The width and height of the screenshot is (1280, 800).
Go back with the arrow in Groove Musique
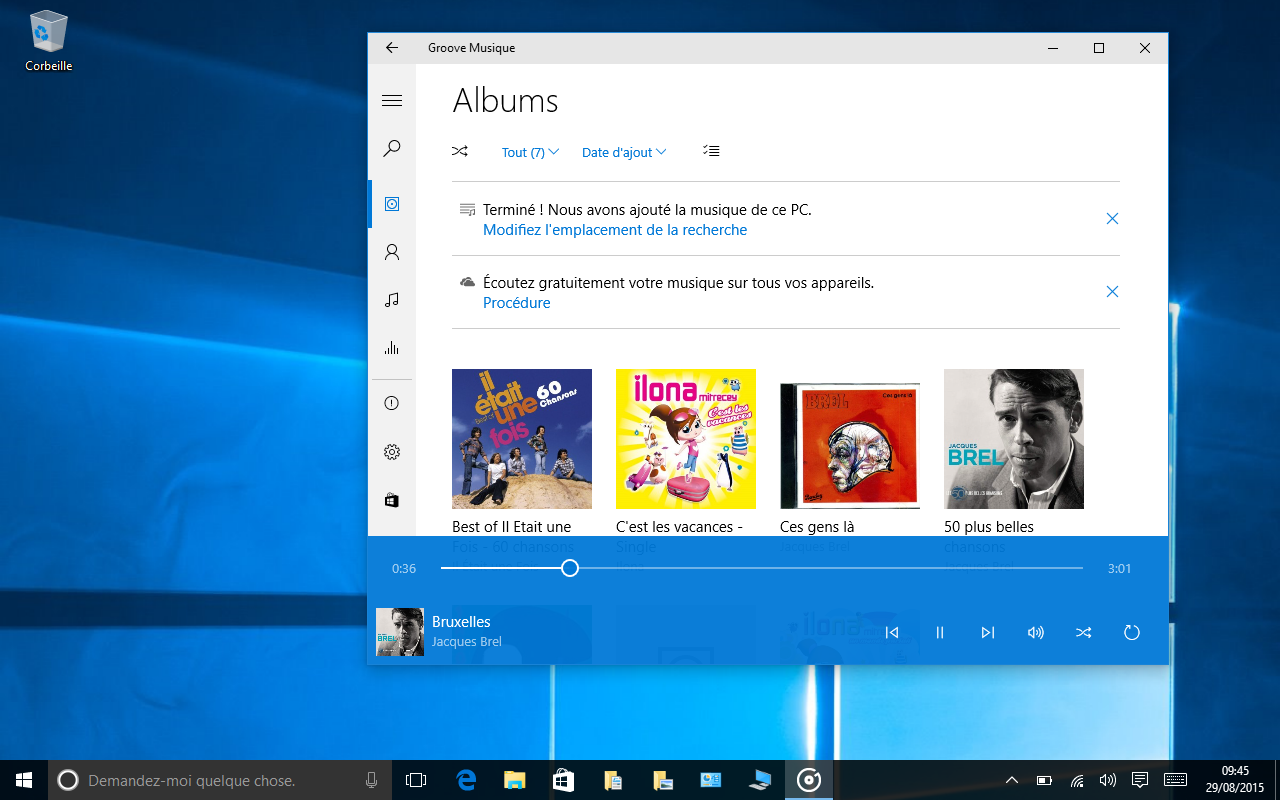(392, 48)
